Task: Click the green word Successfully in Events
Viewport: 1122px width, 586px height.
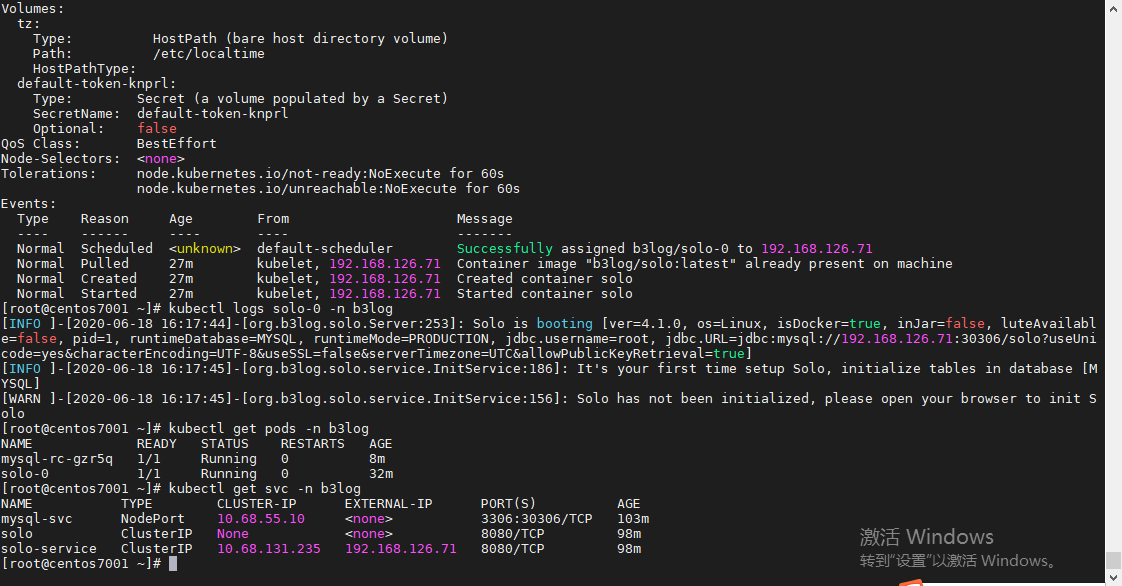Action: click(505, 249)
